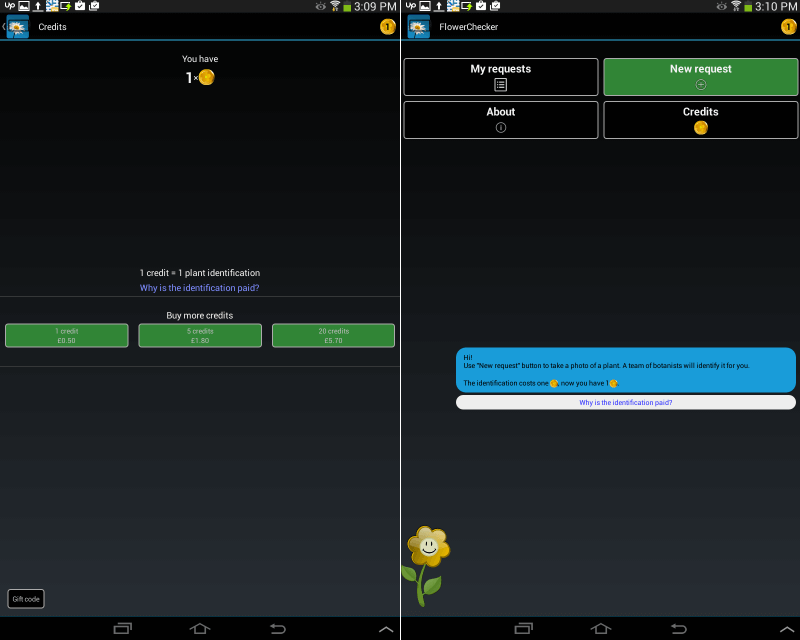Tap the 3:10 PM clock in the status bar

tap(776, 7)
